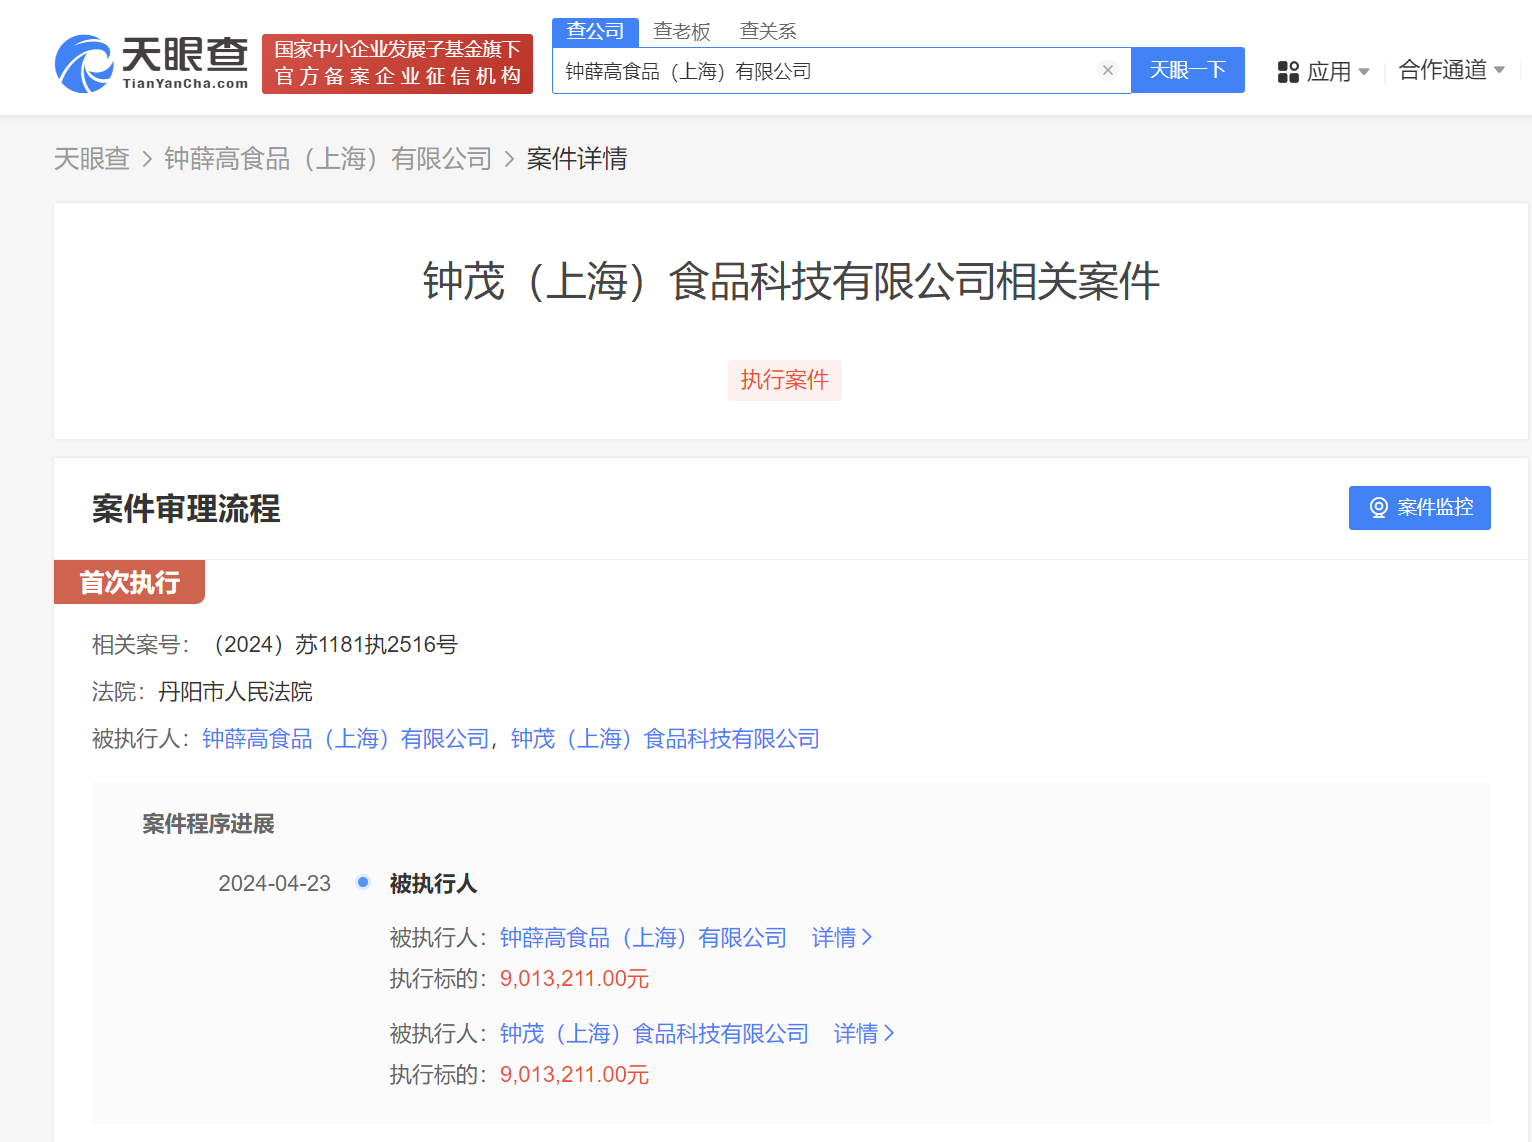Open 钟茂食品科技 link under 案件程序进展
This screenshot has width=1532, height=1142.
[x=654, y=1034]
